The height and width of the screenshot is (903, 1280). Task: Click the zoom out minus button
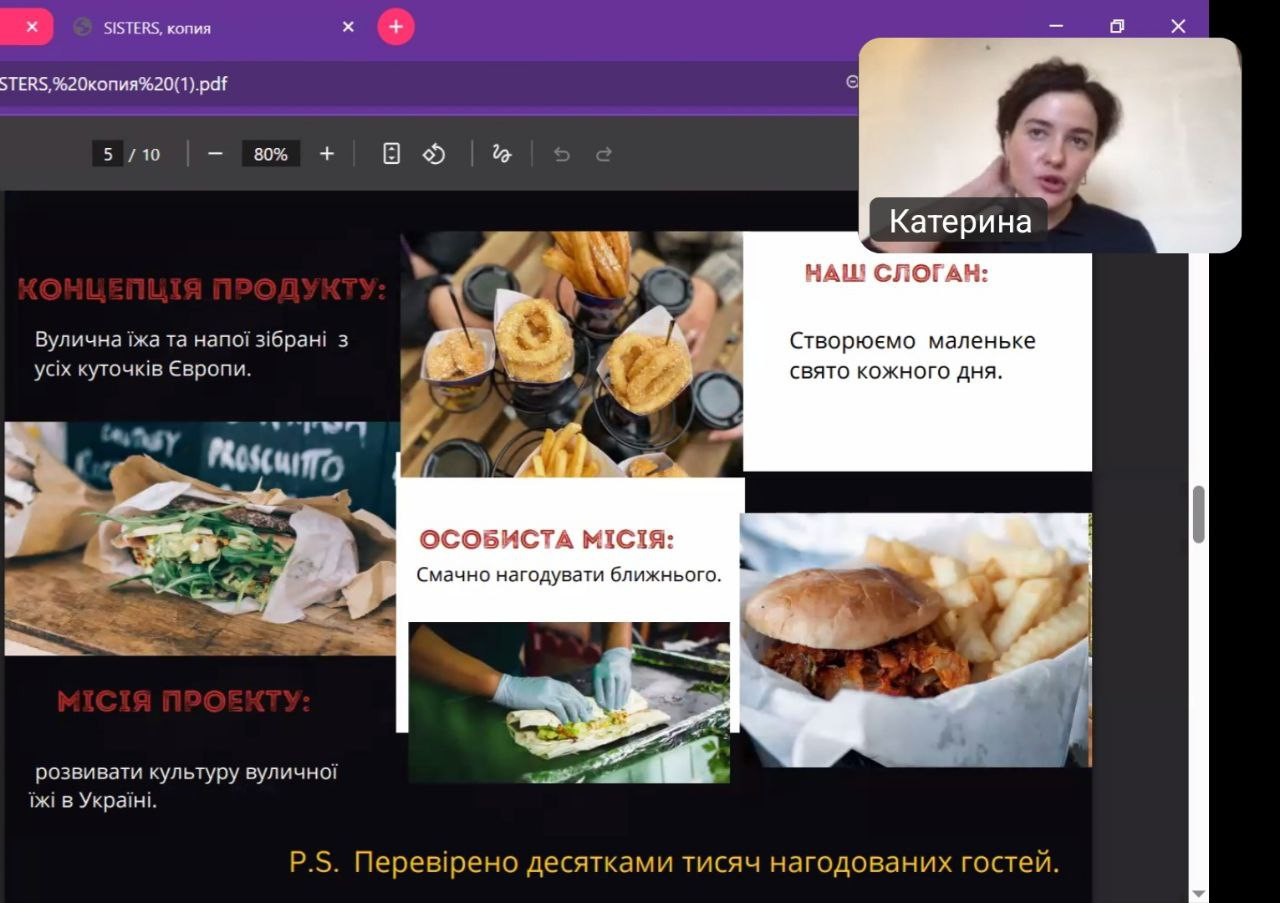pyautogui.click(x=215, y=154)
